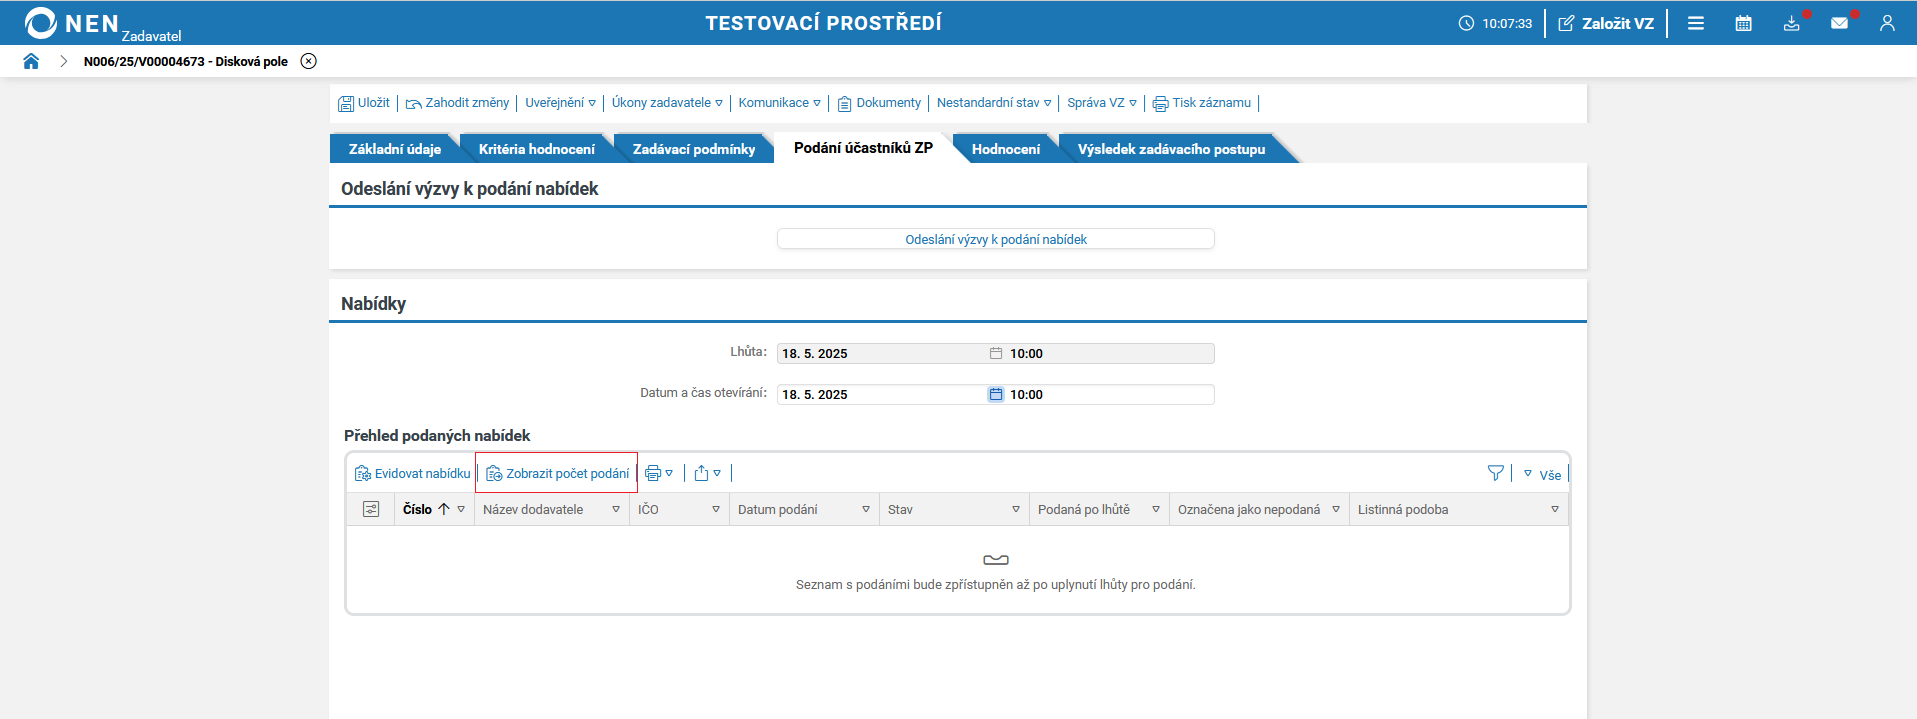Open the hamburger menu in header
1917x719 pixels.
coord(1696,23)
